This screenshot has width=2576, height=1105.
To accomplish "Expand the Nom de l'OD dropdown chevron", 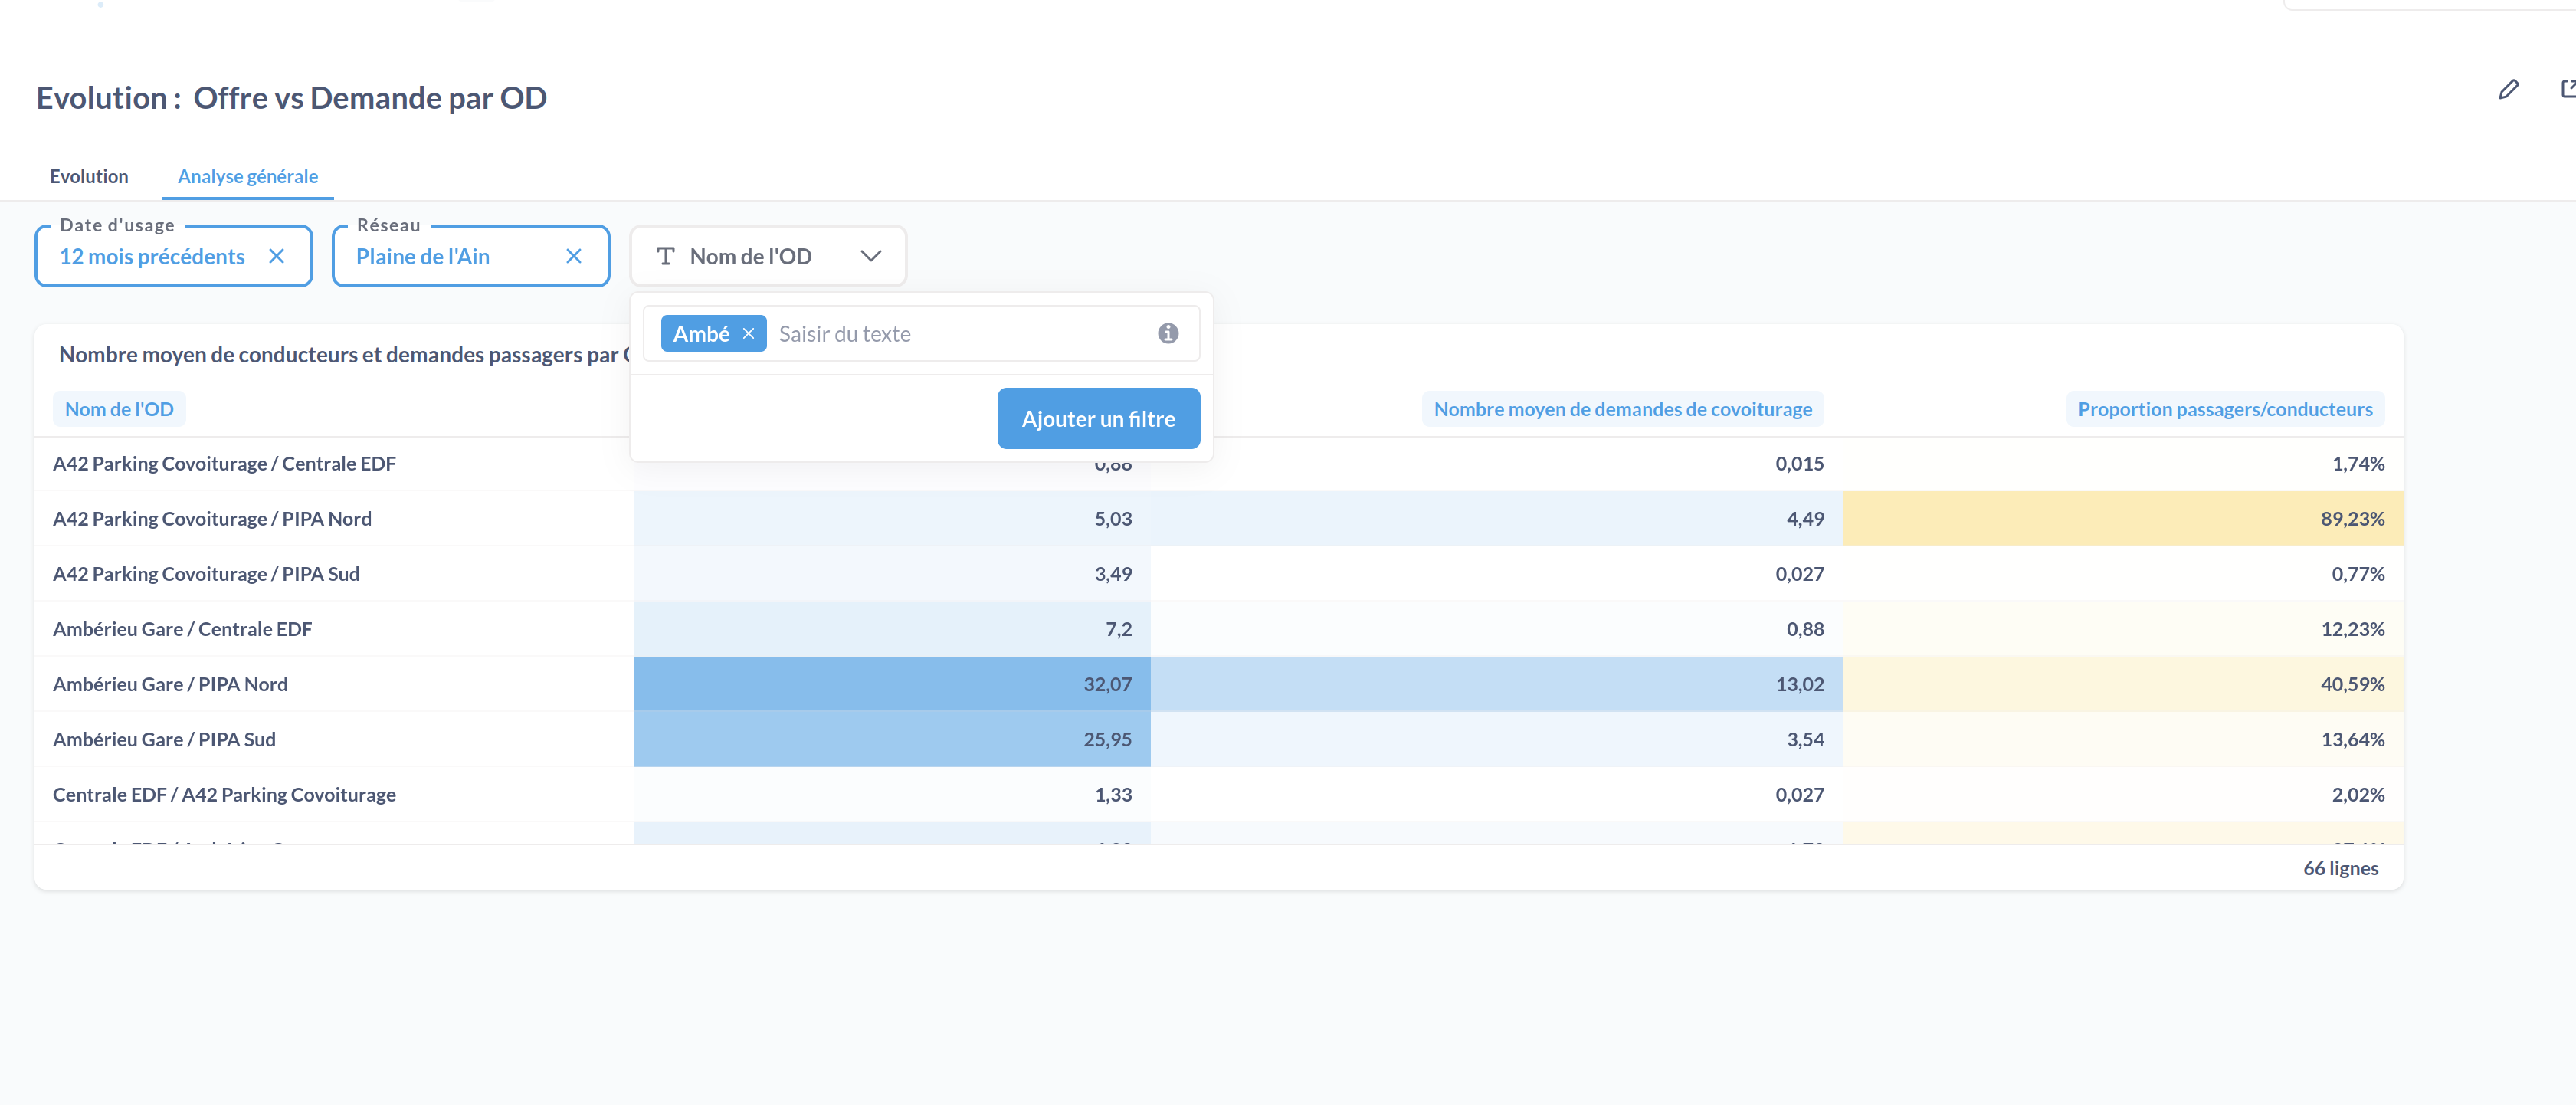I will 871,257.
